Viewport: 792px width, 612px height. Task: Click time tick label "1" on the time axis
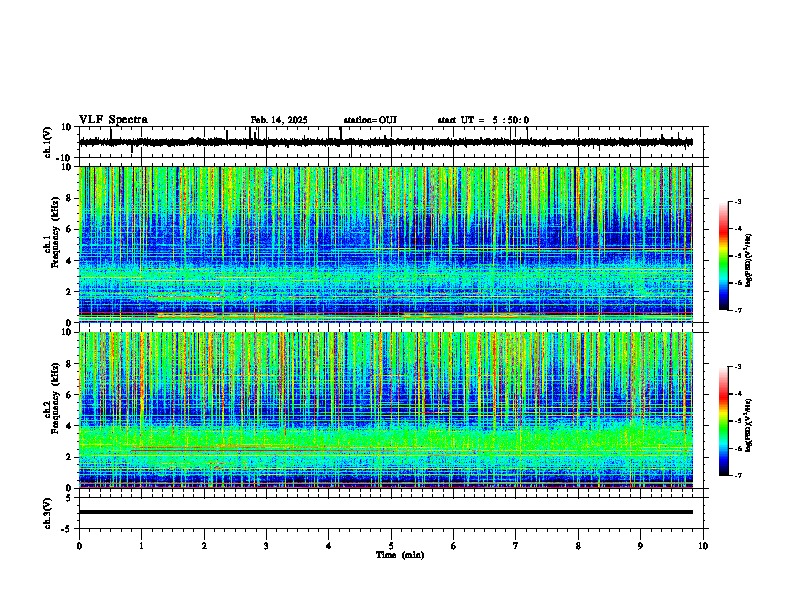(141, 546)
